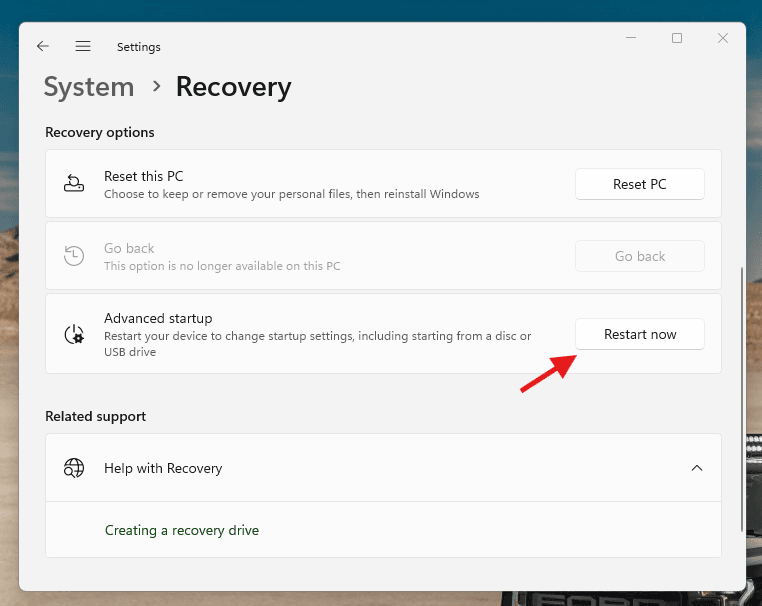Click the Reset PC button
The height and width of the screenshot is (606, 762).
[x=639, y=184]
